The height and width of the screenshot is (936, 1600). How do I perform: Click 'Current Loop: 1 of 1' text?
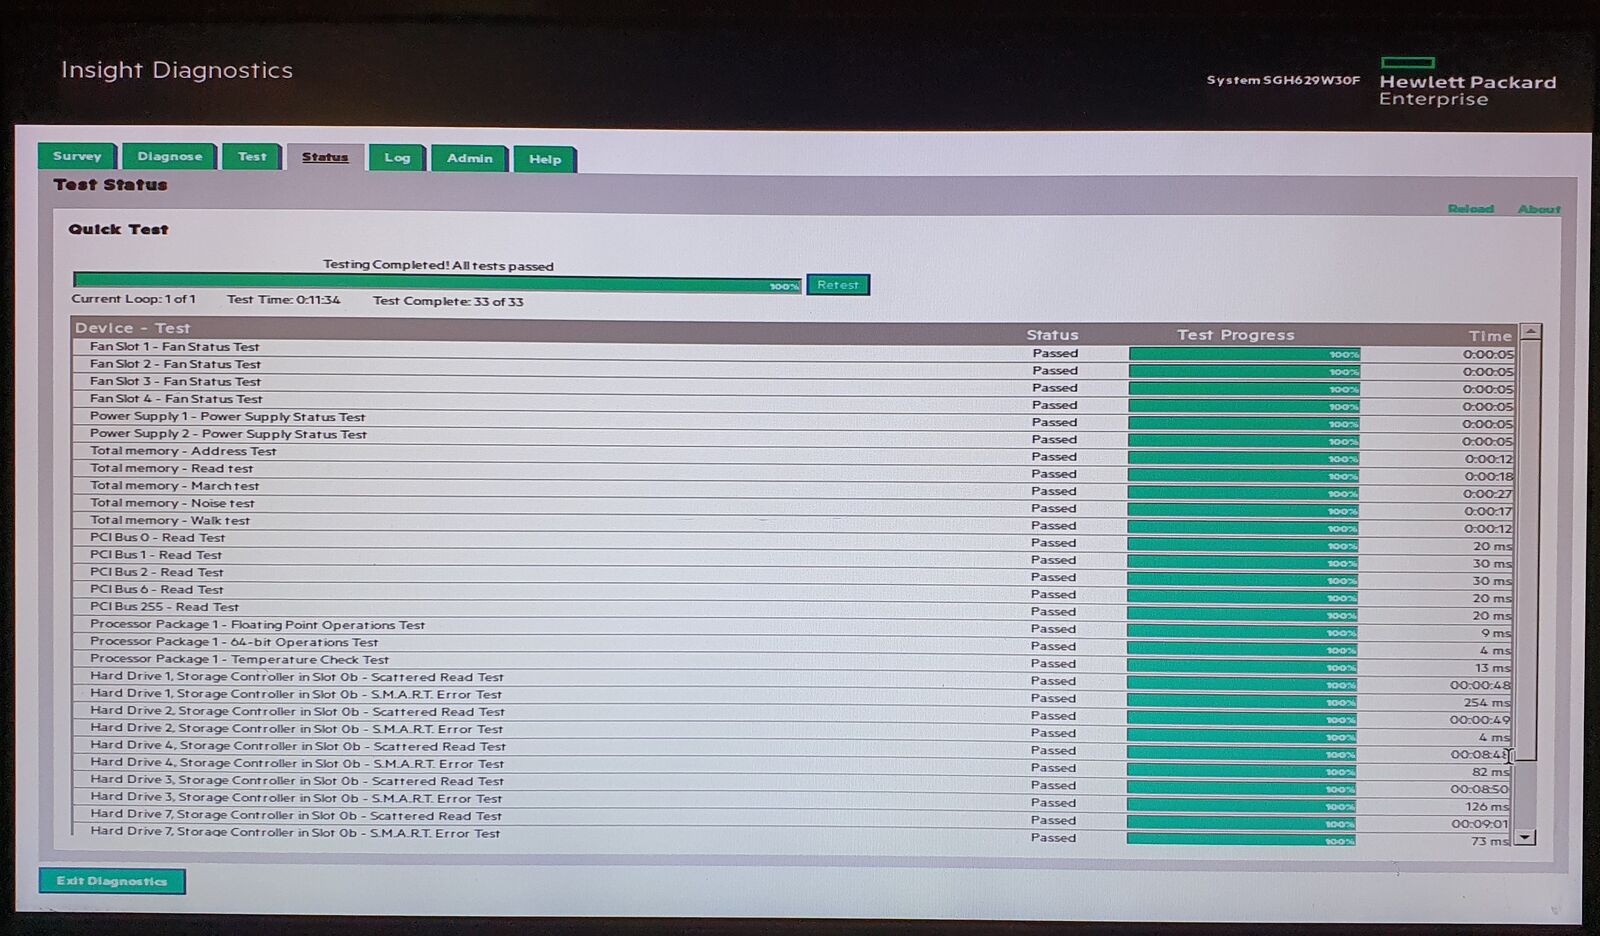pyautogui.click(x=134, y=299)
